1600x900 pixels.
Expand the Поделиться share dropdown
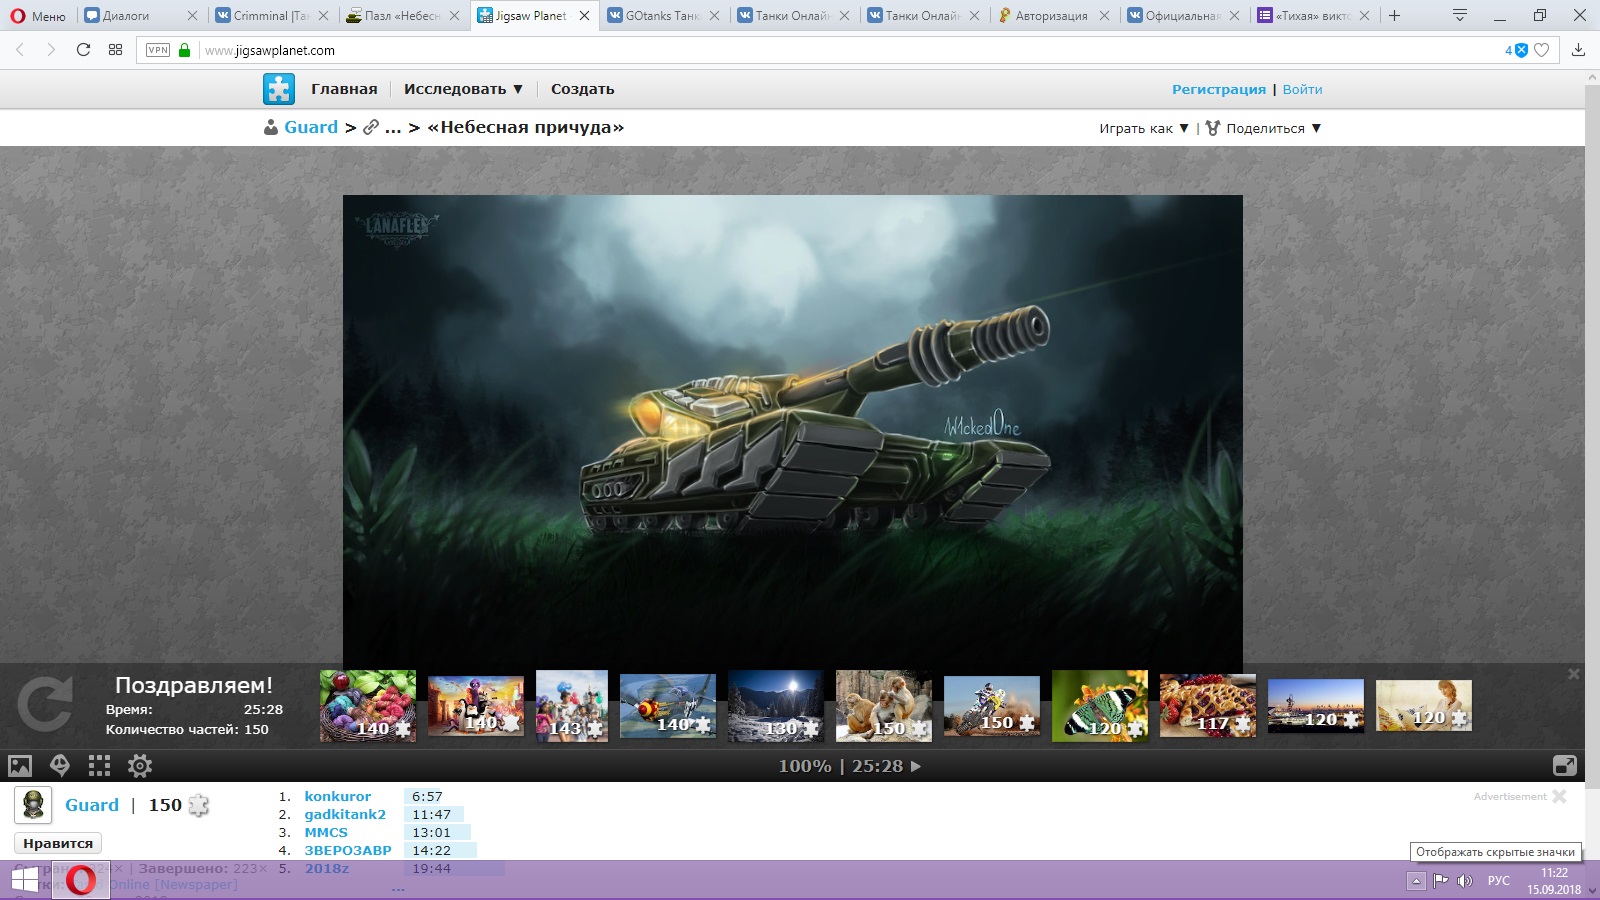click(x=1264, y=128)
